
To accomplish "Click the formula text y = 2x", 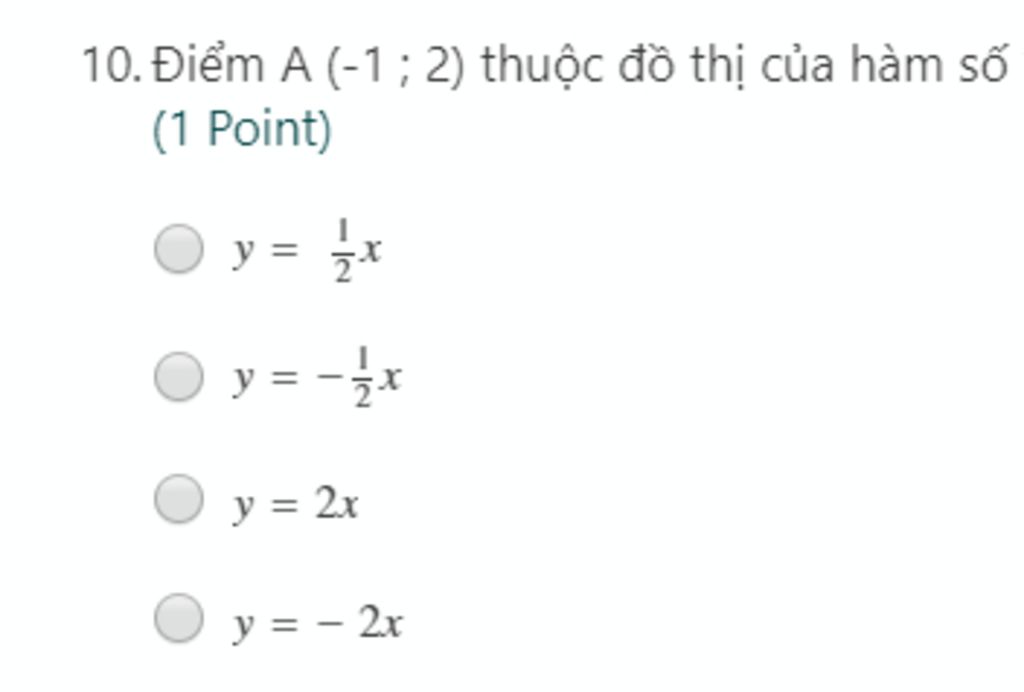I will [296, 506].
